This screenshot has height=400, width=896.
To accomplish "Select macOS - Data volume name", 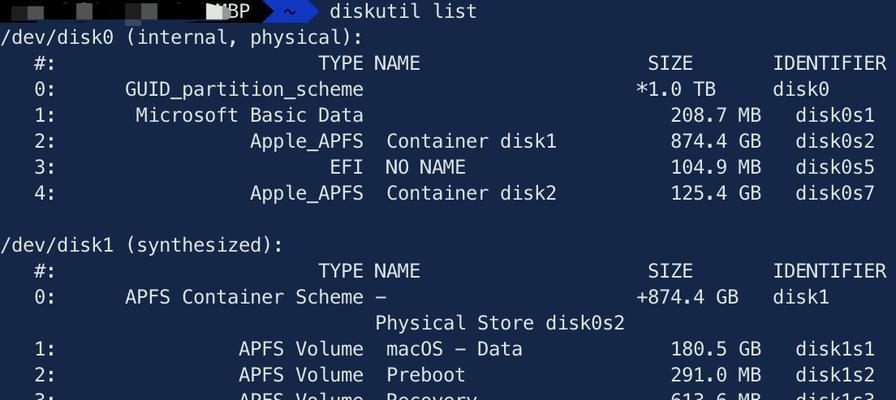I will point(454,349).
